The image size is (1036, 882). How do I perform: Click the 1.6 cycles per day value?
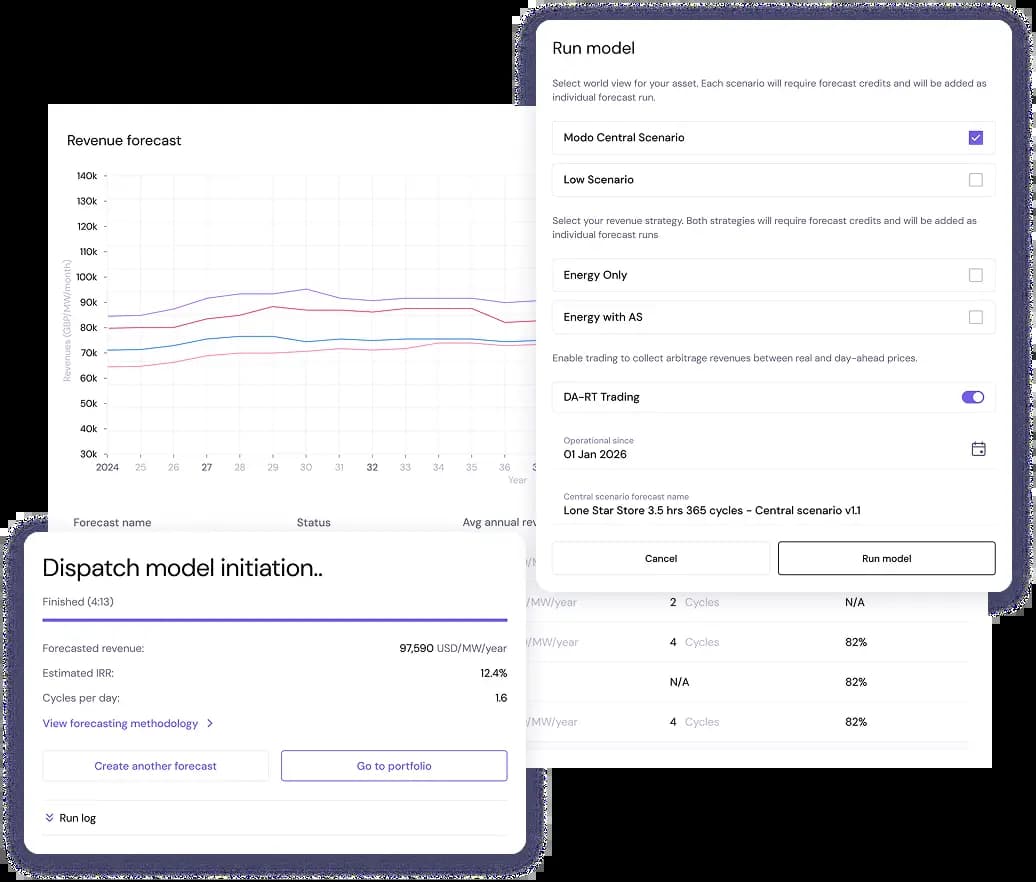click(x=501, y=698)
